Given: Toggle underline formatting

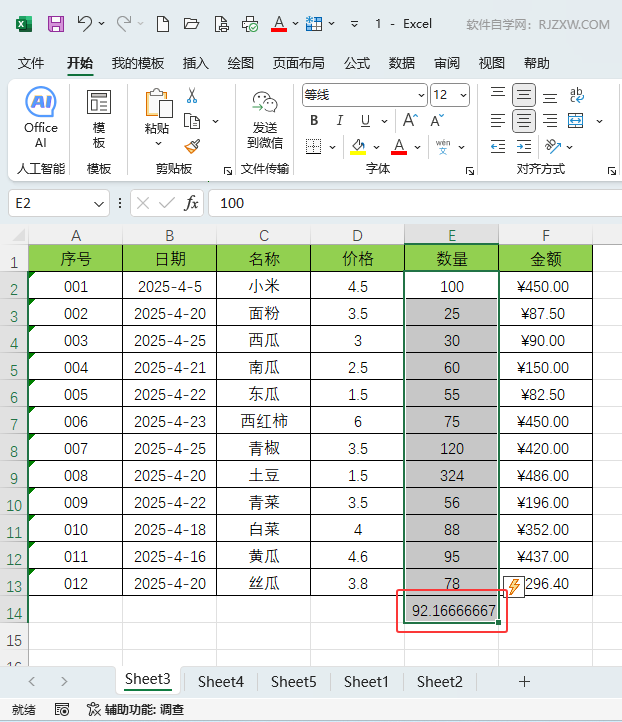Looking at the screenshot, I should coord(365,121).
